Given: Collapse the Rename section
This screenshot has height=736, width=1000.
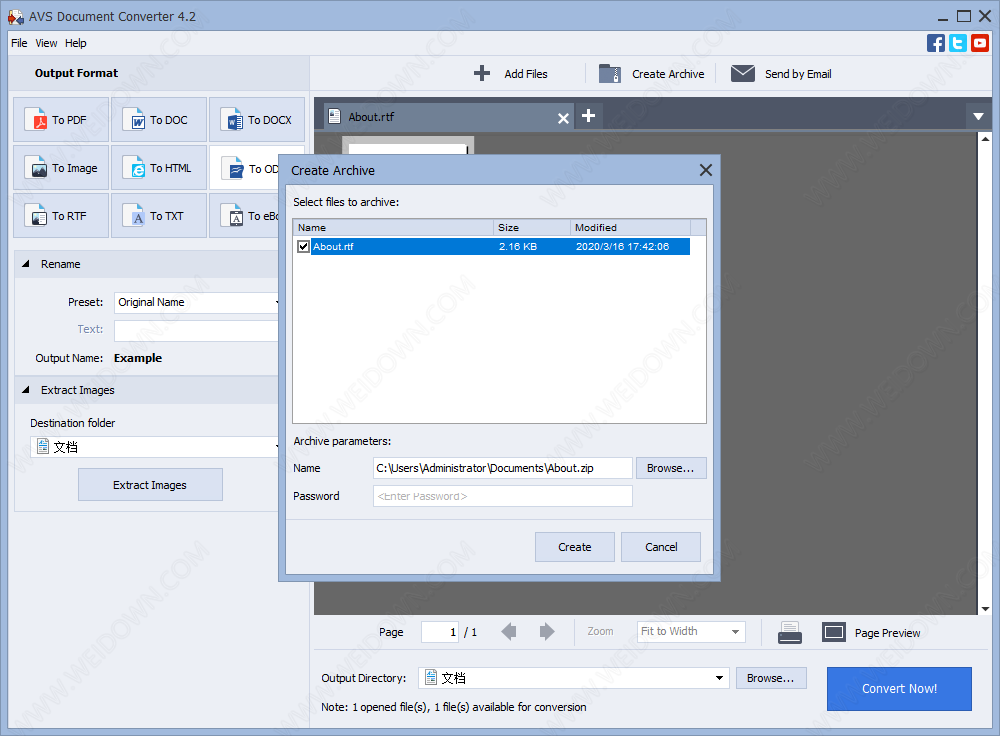Looking at the screenshot, I should 26,263.
